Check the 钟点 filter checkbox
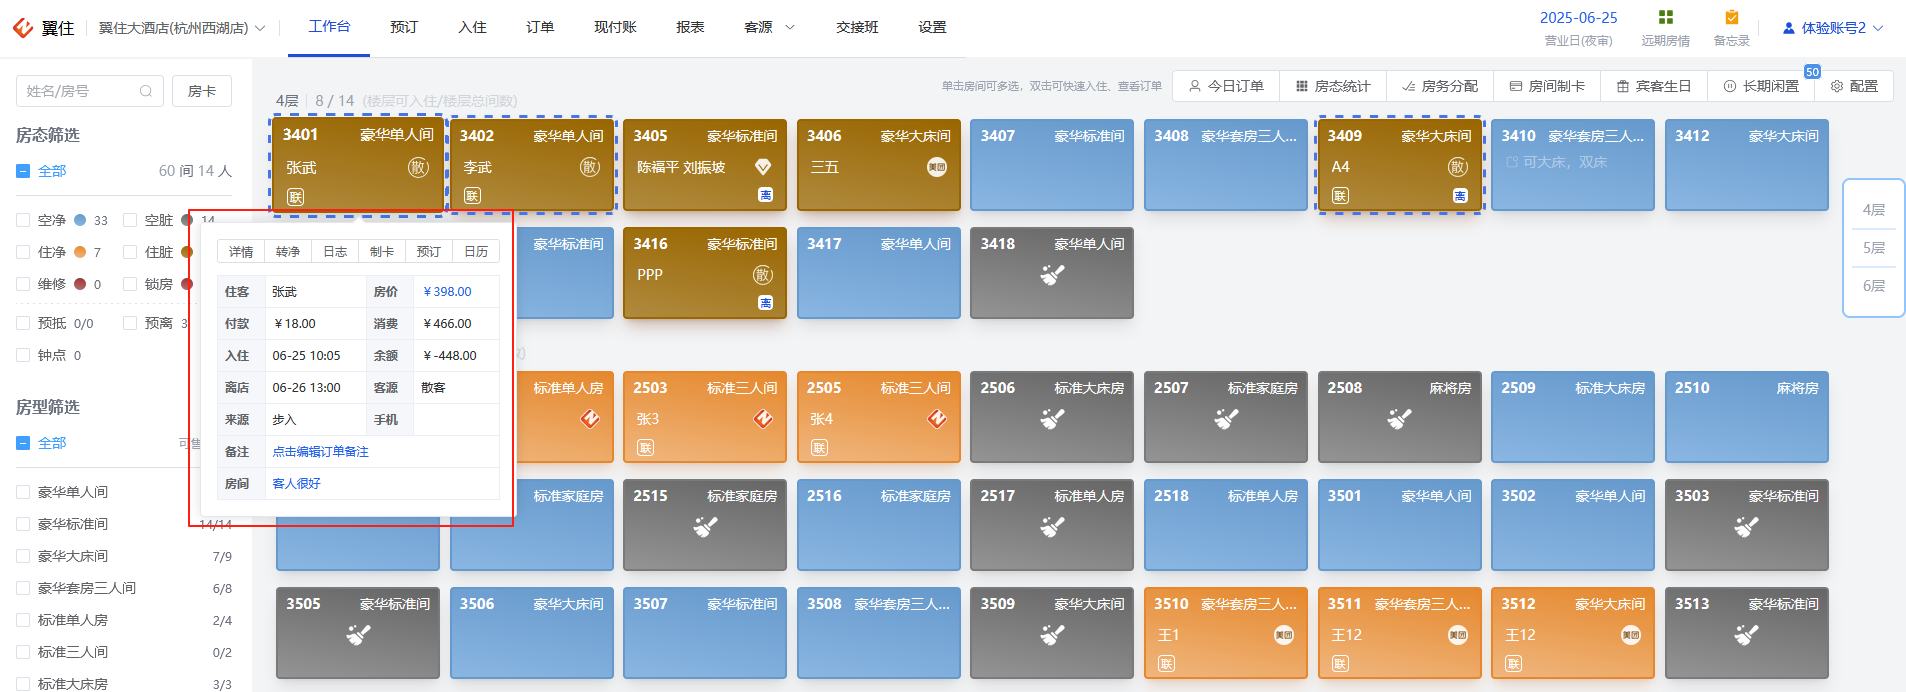Screen dimensions: 1906x692 pyautogui.click(x=23, y=355)
